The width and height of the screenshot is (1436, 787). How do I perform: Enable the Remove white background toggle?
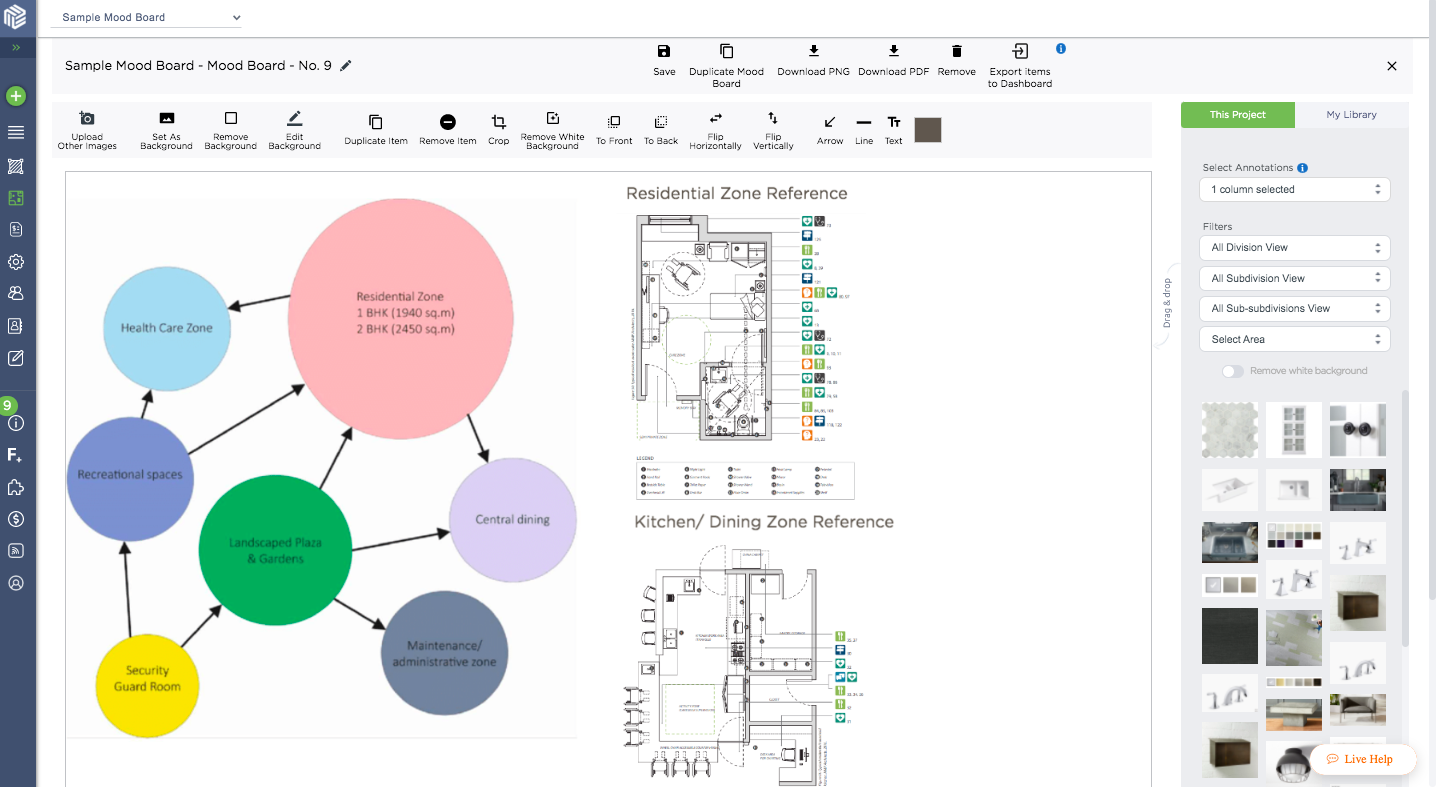click(1232, 371)
